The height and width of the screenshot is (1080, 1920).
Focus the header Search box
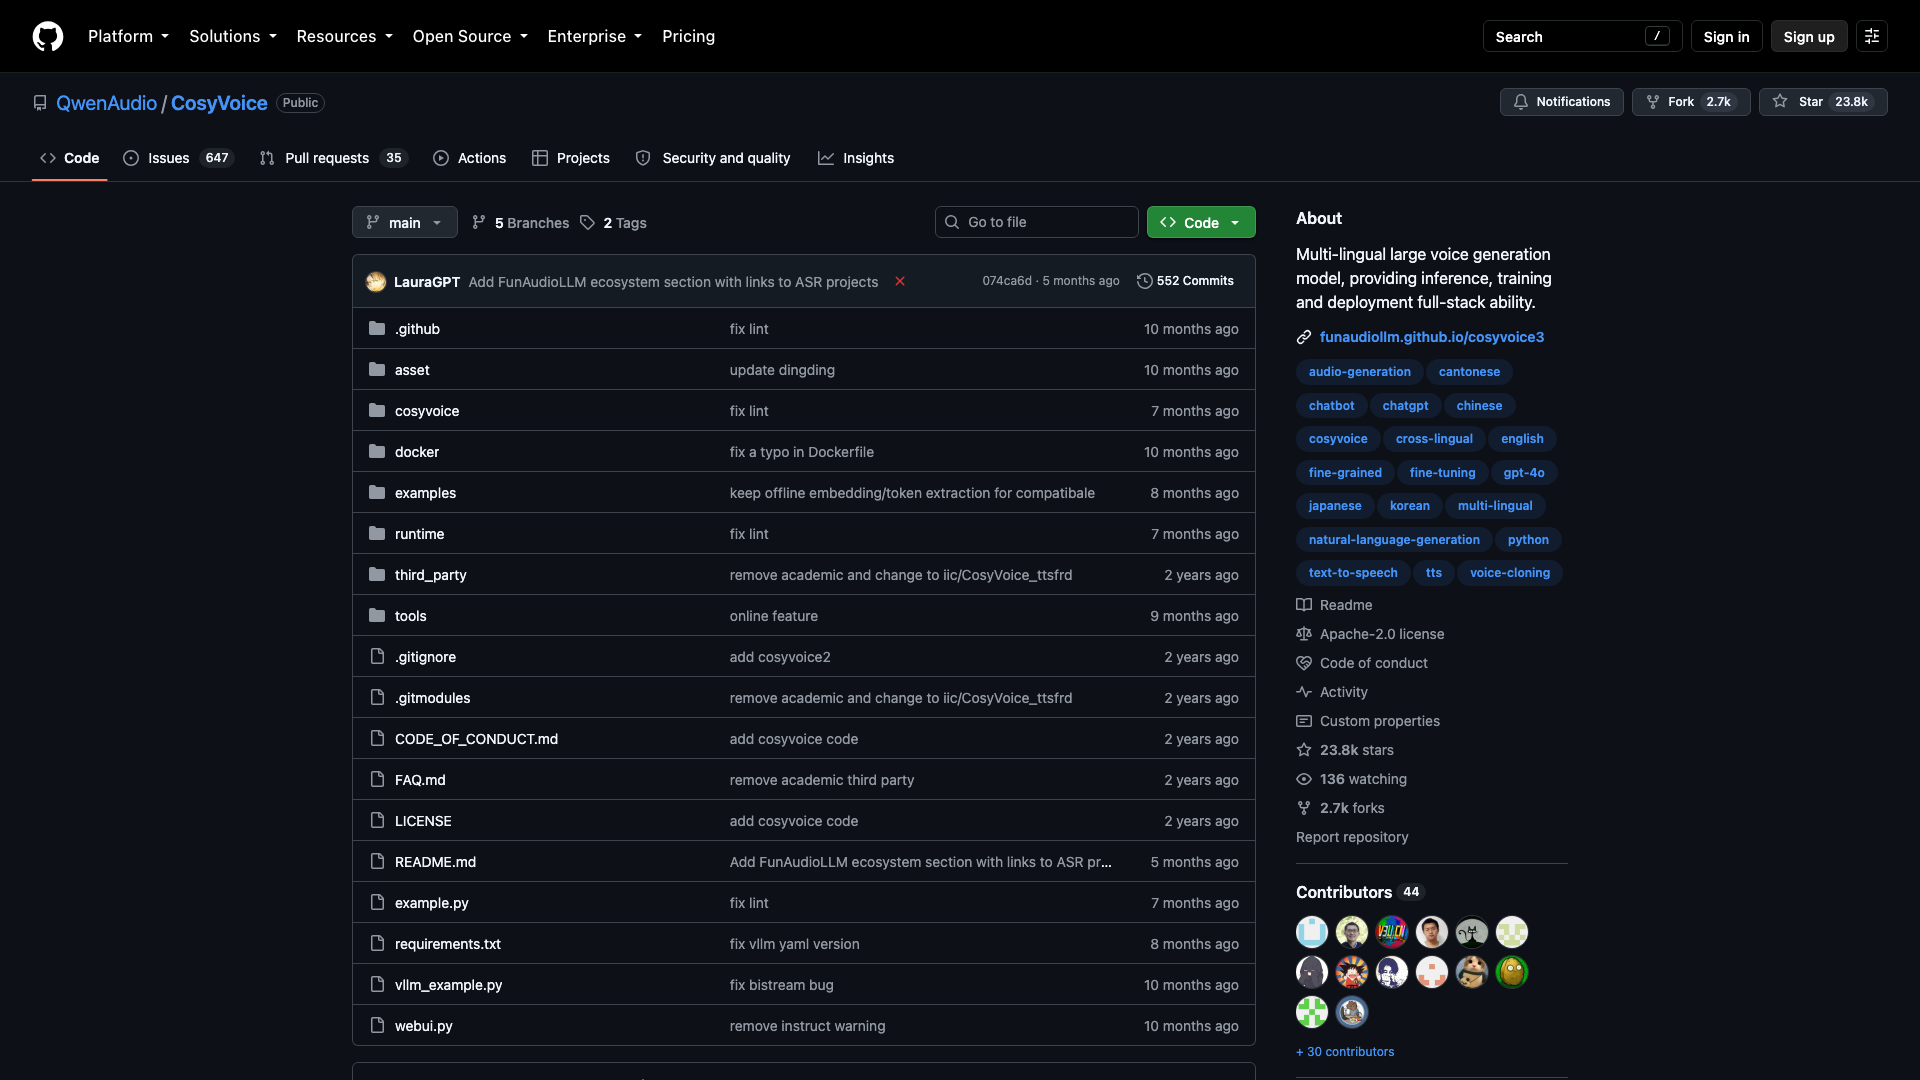(1582, 36)
